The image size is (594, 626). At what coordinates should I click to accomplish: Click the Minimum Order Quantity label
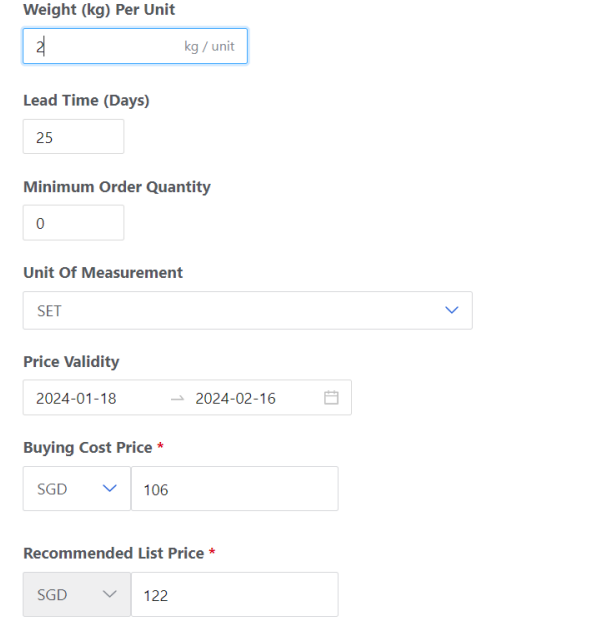[117, 187]
